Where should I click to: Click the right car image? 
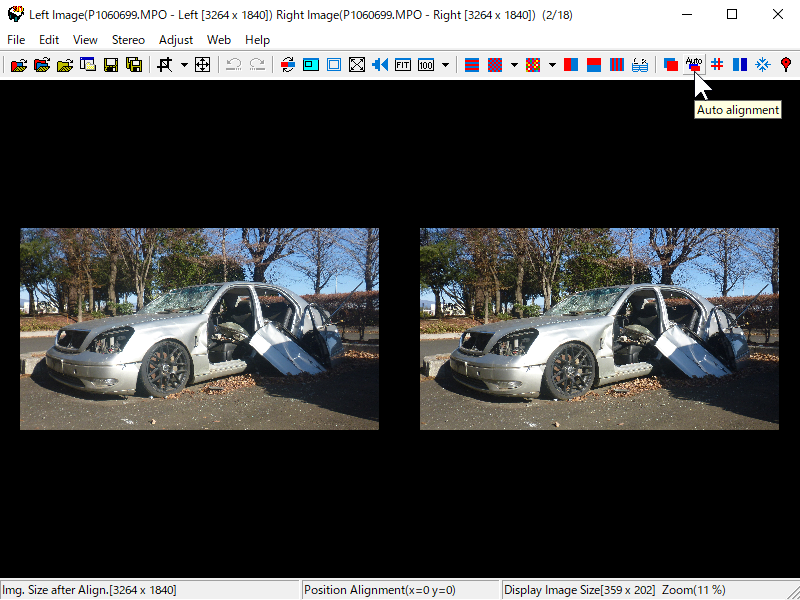(599, 329)
